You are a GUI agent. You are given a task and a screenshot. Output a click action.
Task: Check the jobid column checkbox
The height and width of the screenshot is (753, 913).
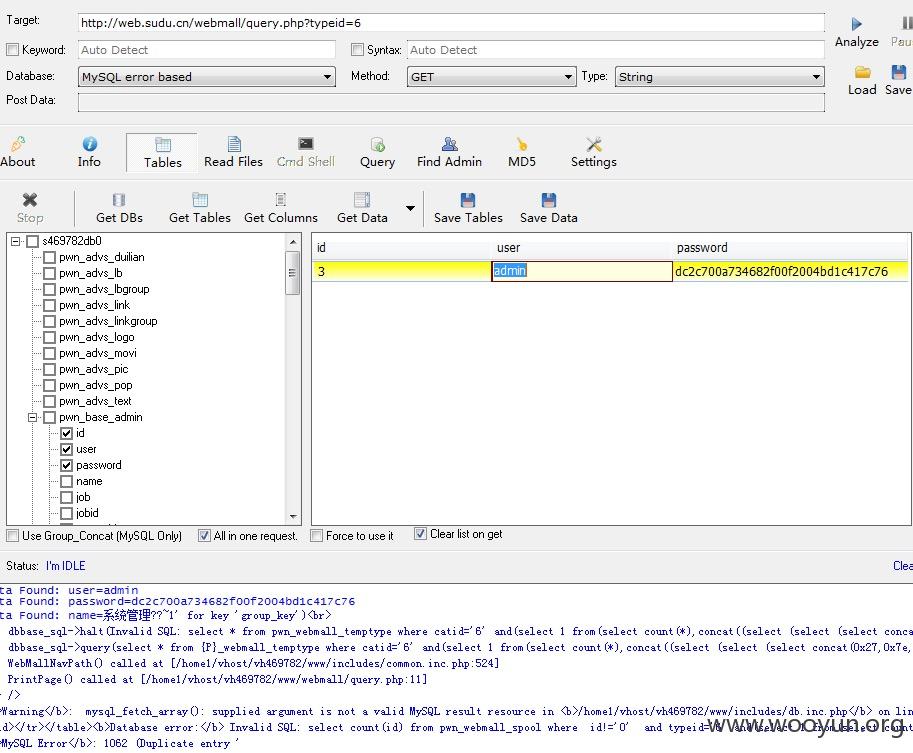[x=66, y=513]
